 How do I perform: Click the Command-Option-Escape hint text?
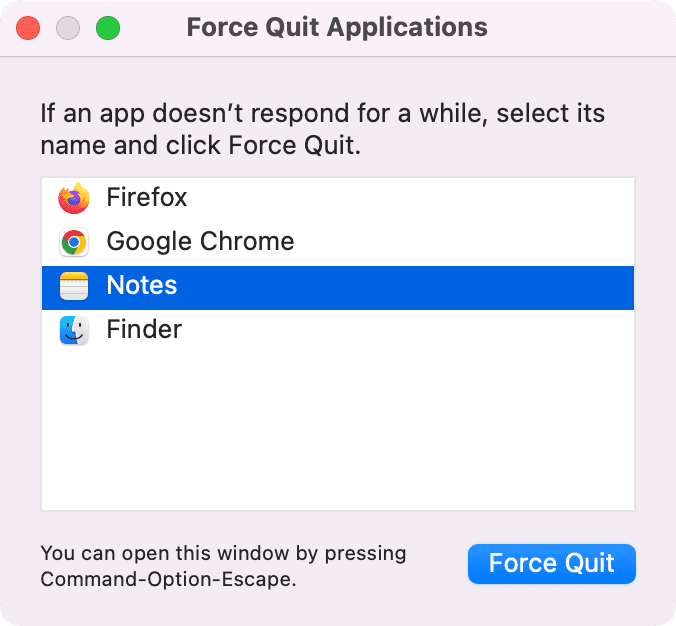223,566
